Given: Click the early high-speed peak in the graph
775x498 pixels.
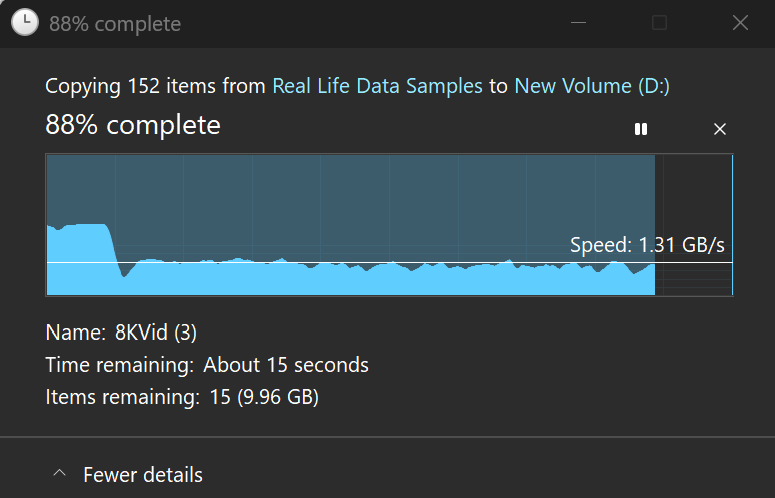Looking at the screenshot, I should tap(85, 240).
